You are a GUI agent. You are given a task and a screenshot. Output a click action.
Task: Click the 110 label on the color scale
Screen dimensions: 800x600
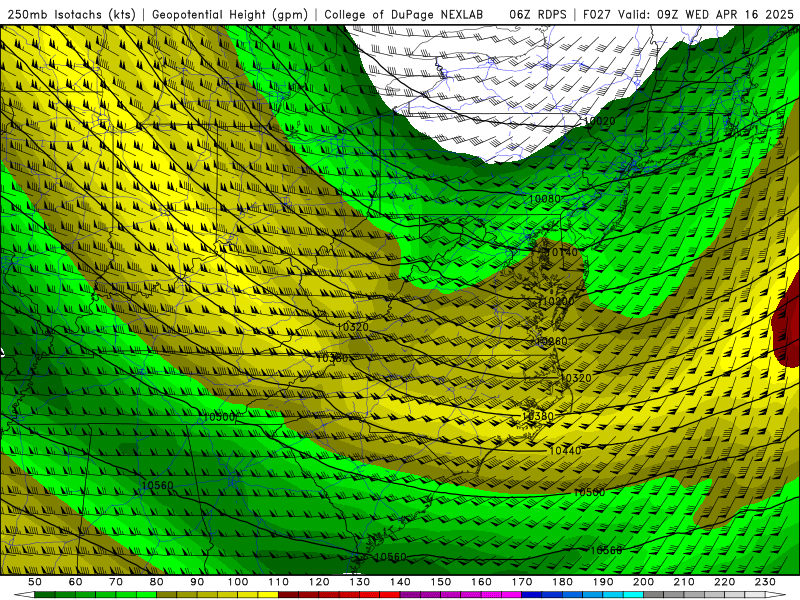click(279, 582)
